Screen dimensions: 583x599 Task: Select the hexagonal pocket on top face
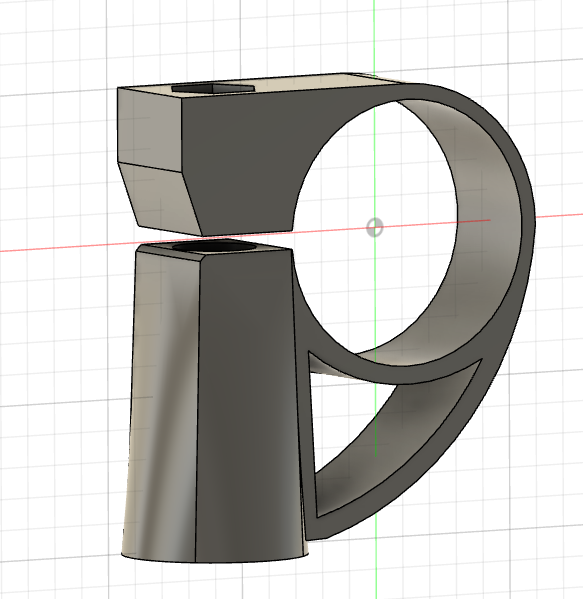213,88
